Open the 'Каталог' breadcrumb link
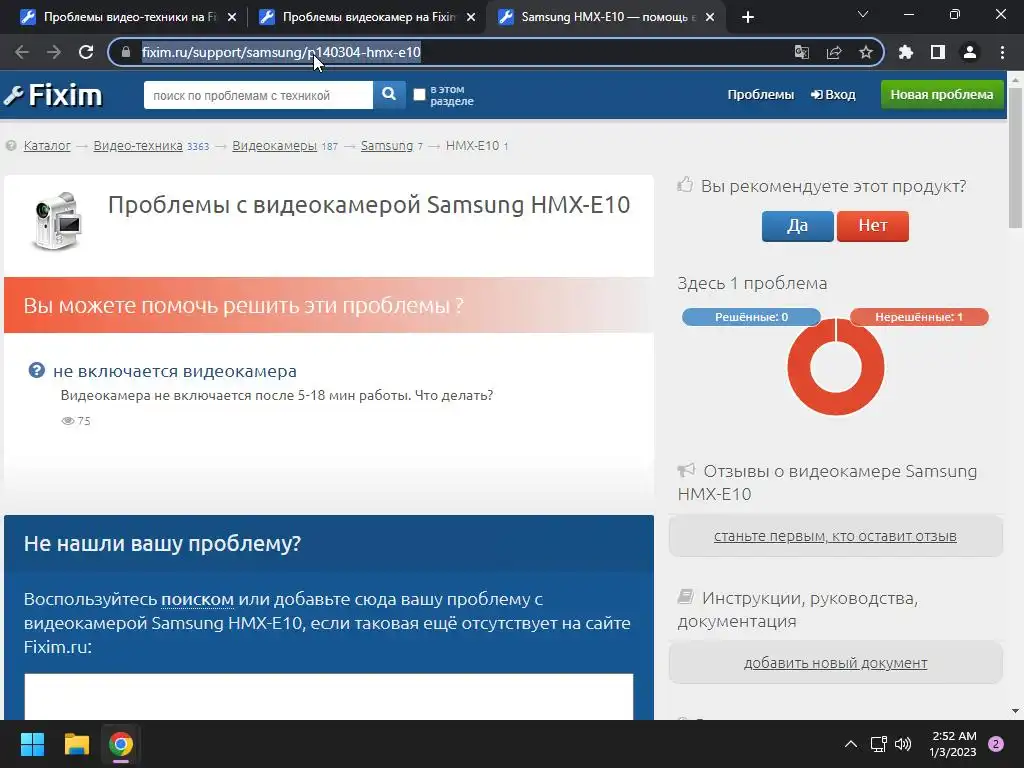This screenshot has width=1024, height=768. [x=47, y=146]
